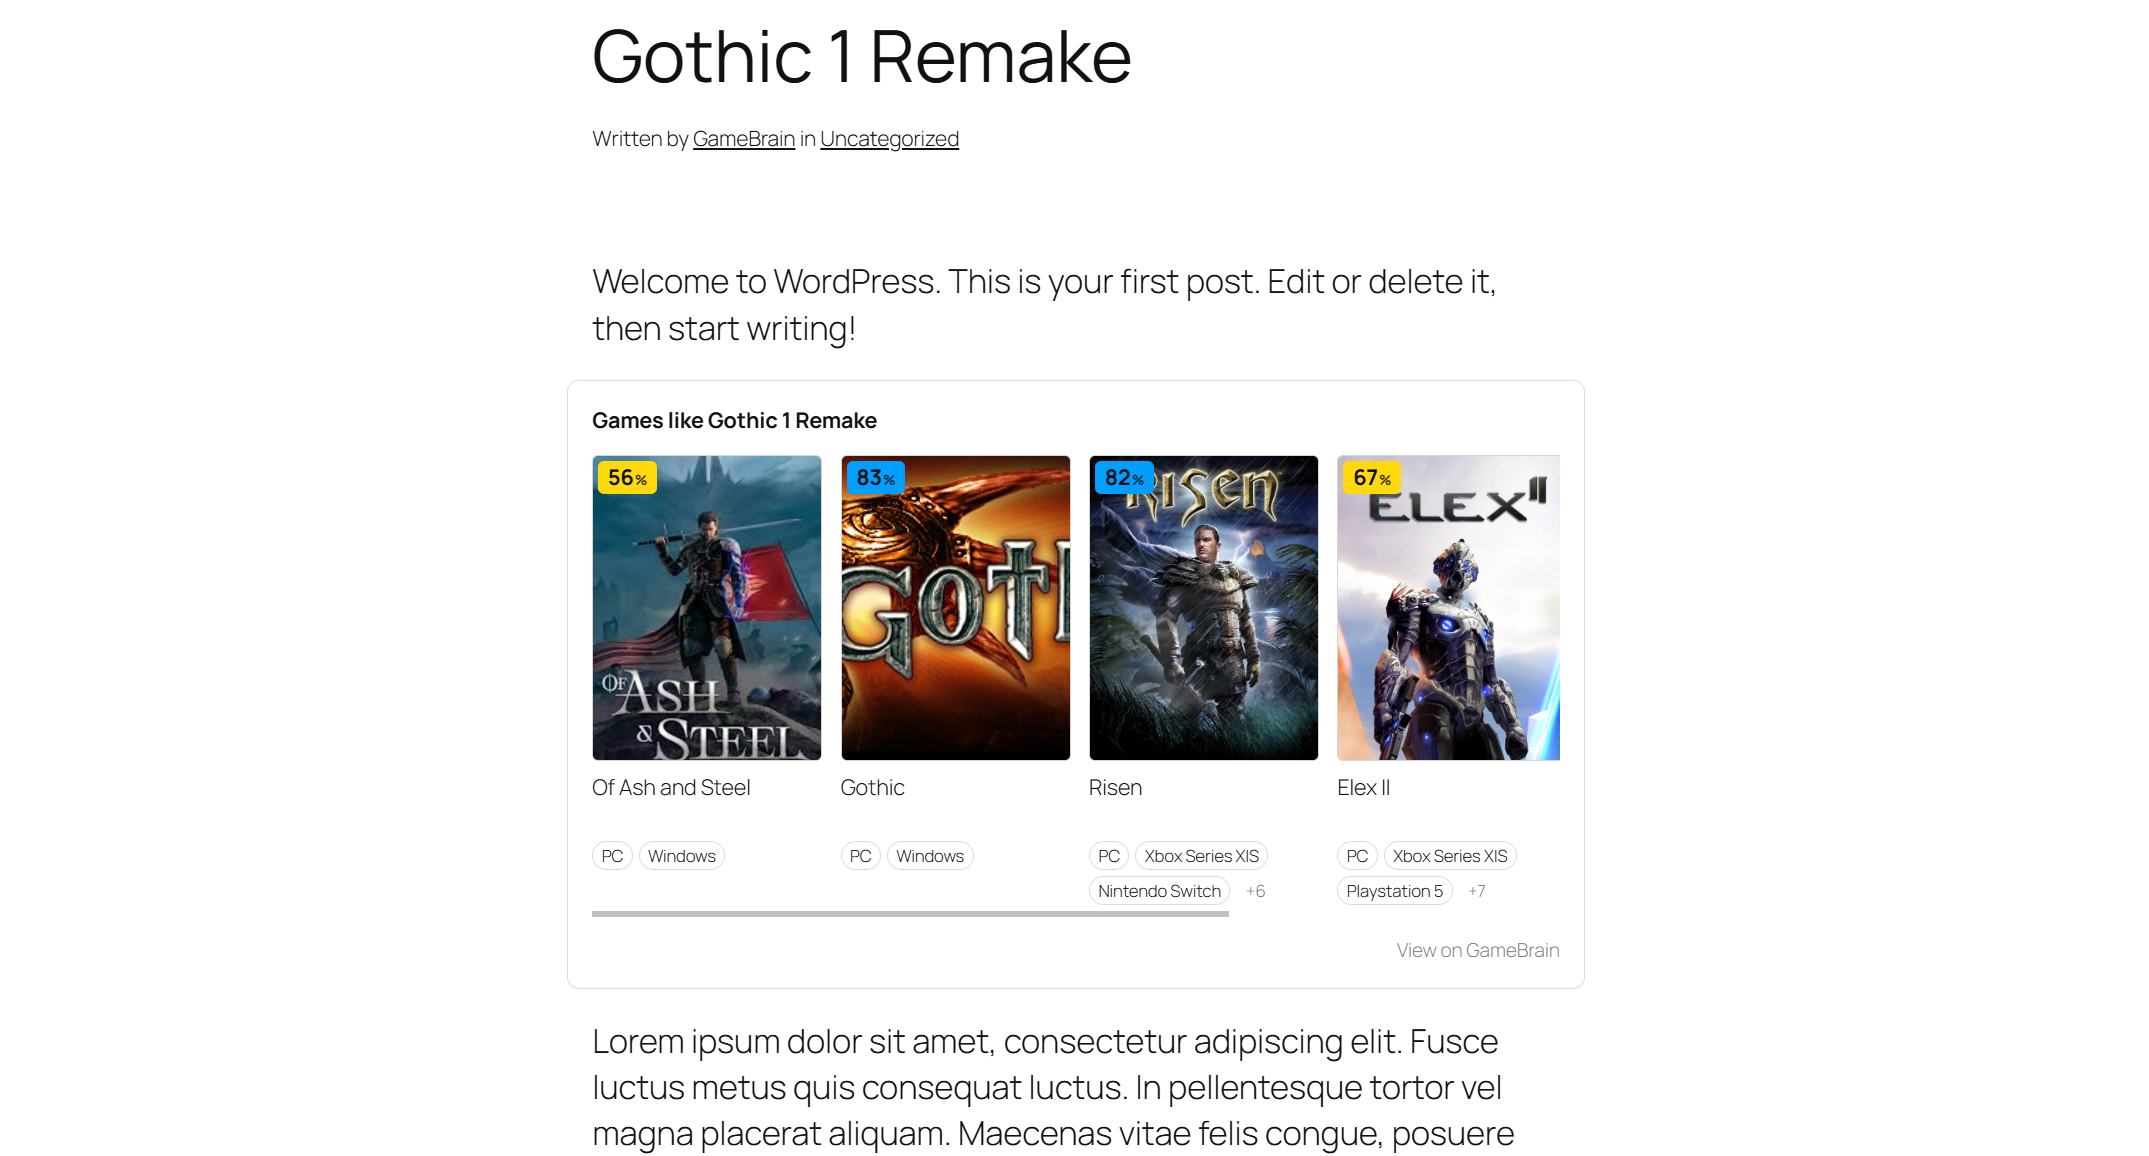Expand the +6 more platforms for Risen

(1255, 891)
